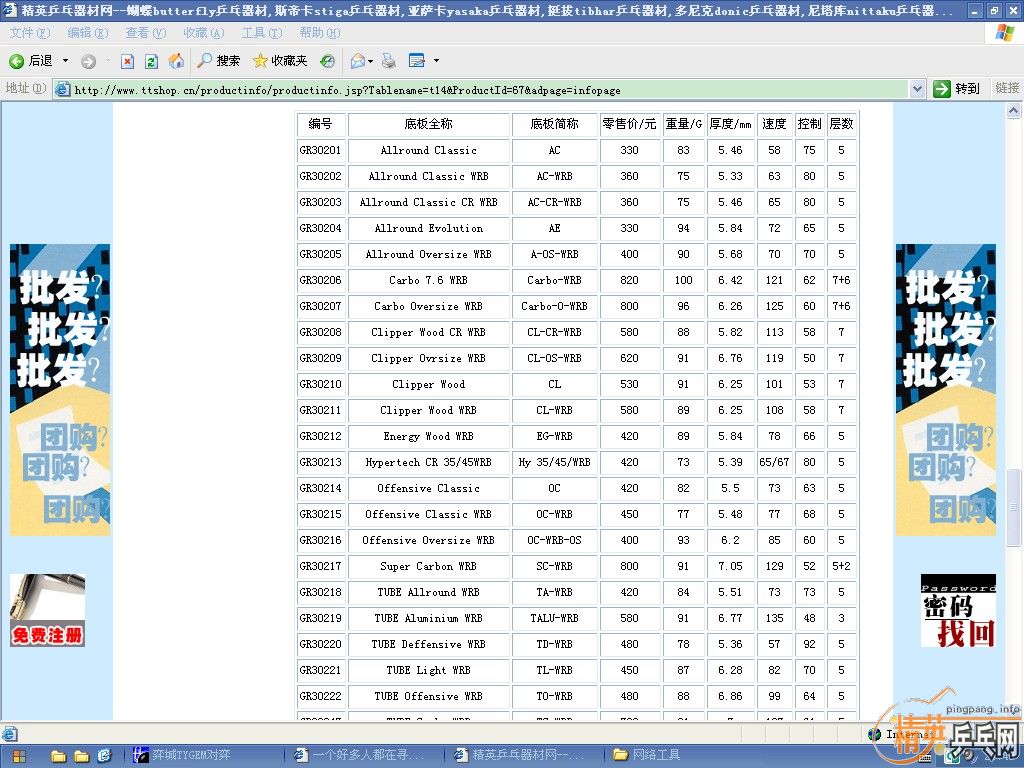This screenshot has height=768, width=1024.
Task: Open the 查看(V) menu
Action: pos(146,33)
